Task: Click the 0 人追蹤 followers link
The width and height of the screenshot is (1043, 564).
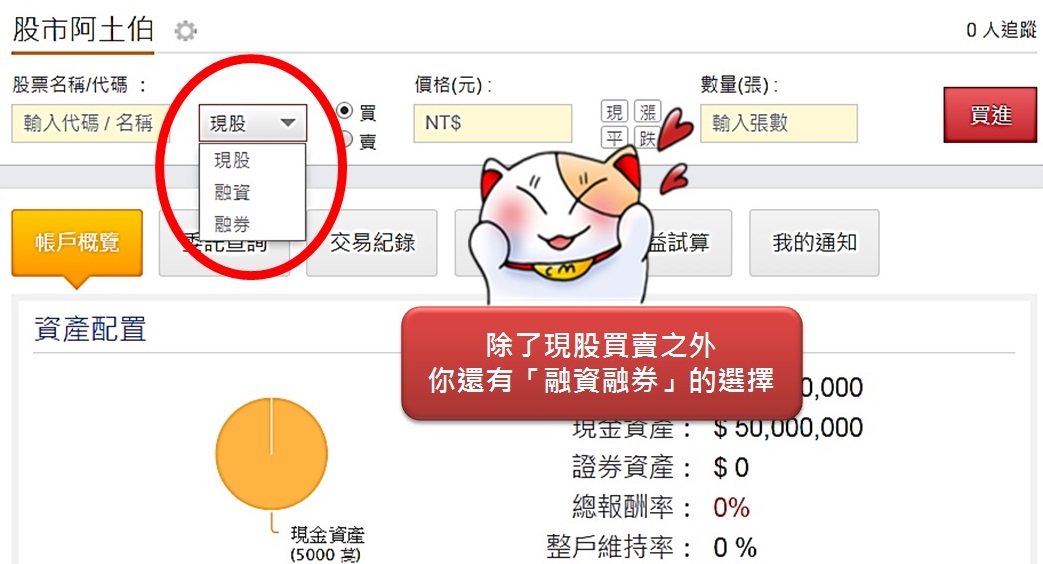Action: coord(1001,29)
